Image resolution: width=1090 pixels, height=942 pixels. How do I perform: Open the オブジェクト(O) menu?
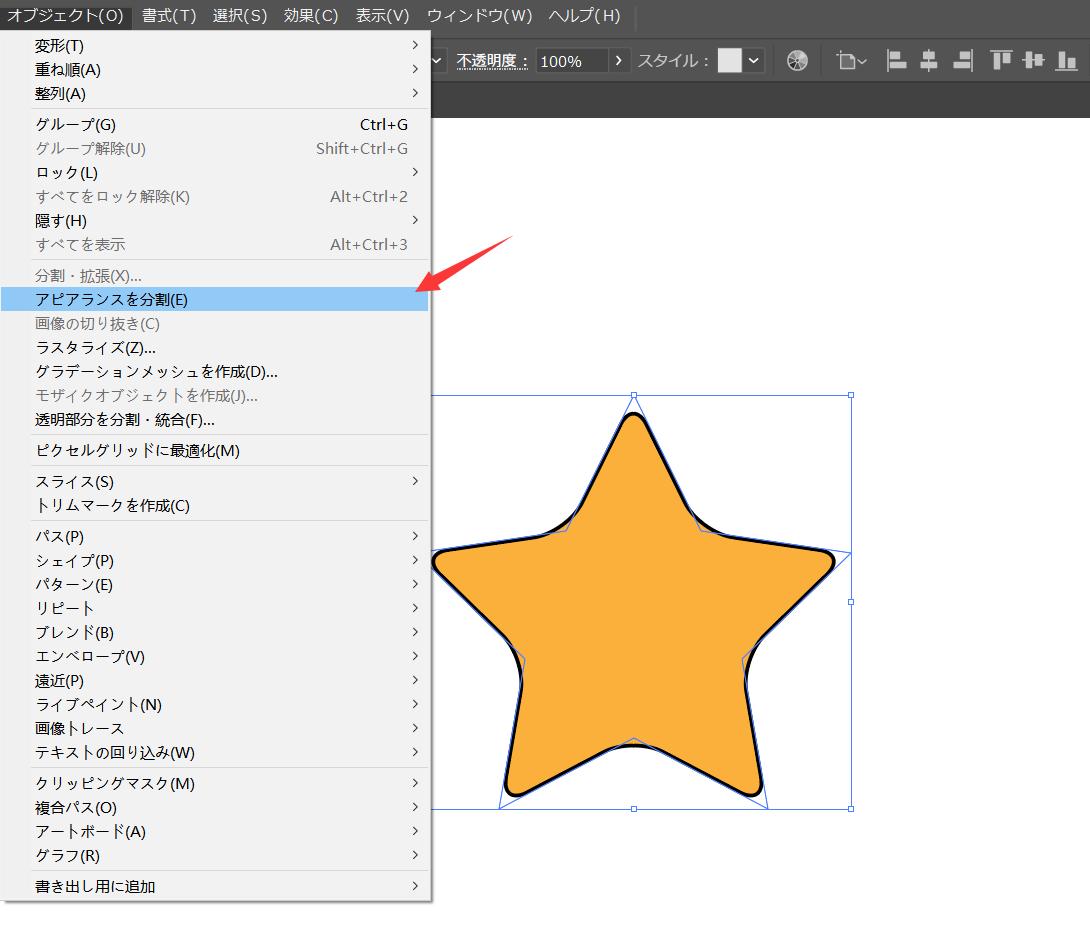click(65, 15)
